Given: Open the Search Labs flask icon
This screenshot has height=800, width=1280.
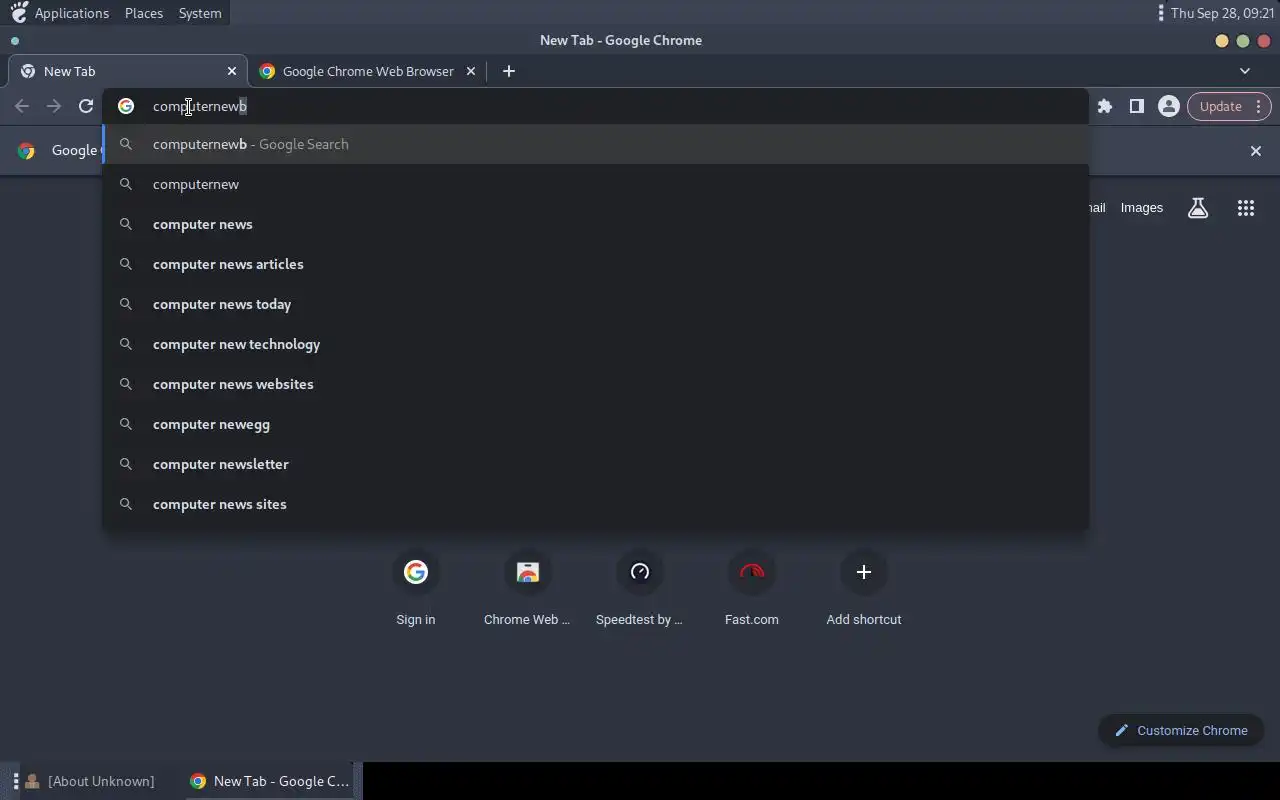Looking at the screenshot, I should point(1198,208).
